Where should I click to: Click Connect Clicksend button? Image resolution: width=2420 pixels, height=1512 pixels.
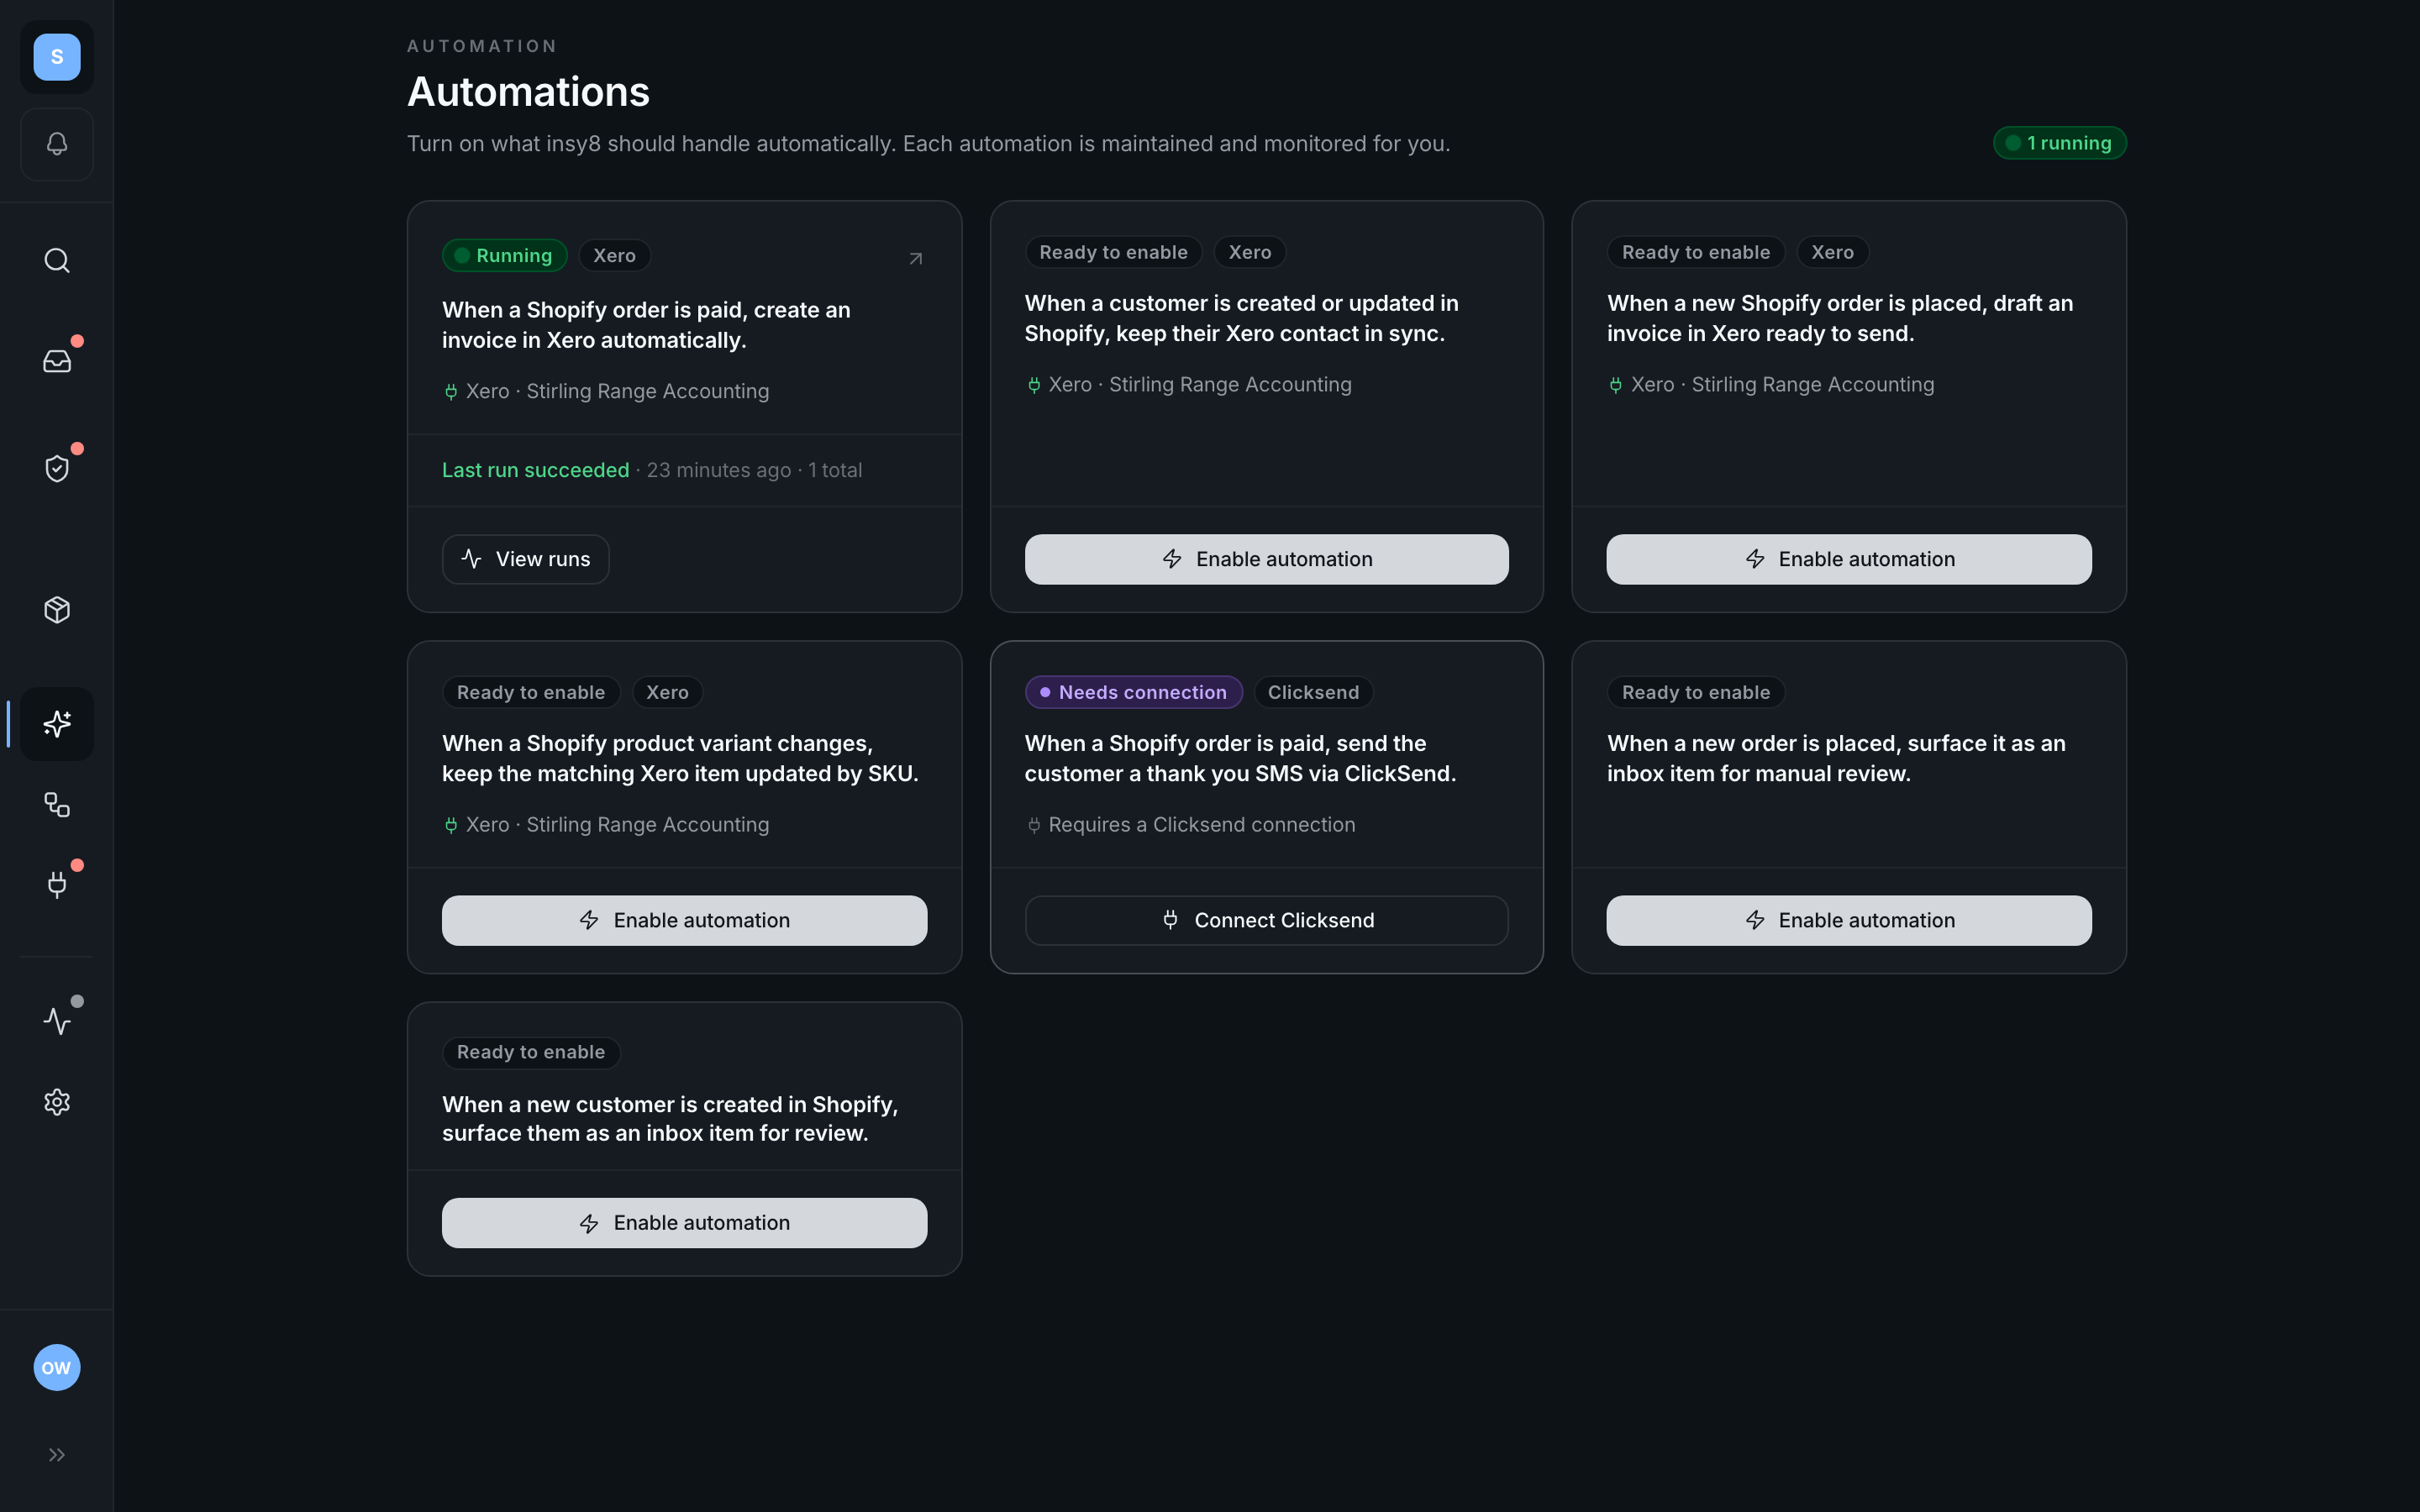pos(1266,920)
